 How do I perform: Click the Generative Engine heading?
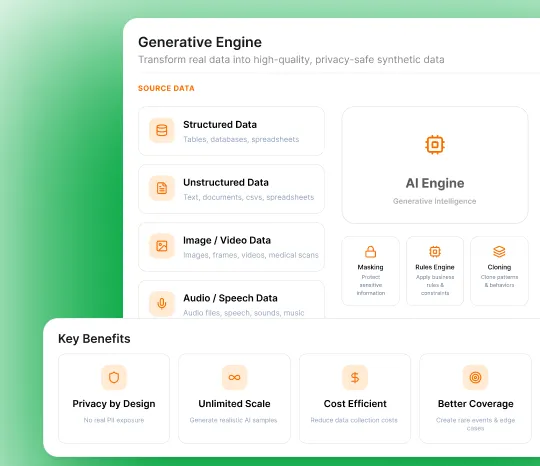click(x=200, y=42)
